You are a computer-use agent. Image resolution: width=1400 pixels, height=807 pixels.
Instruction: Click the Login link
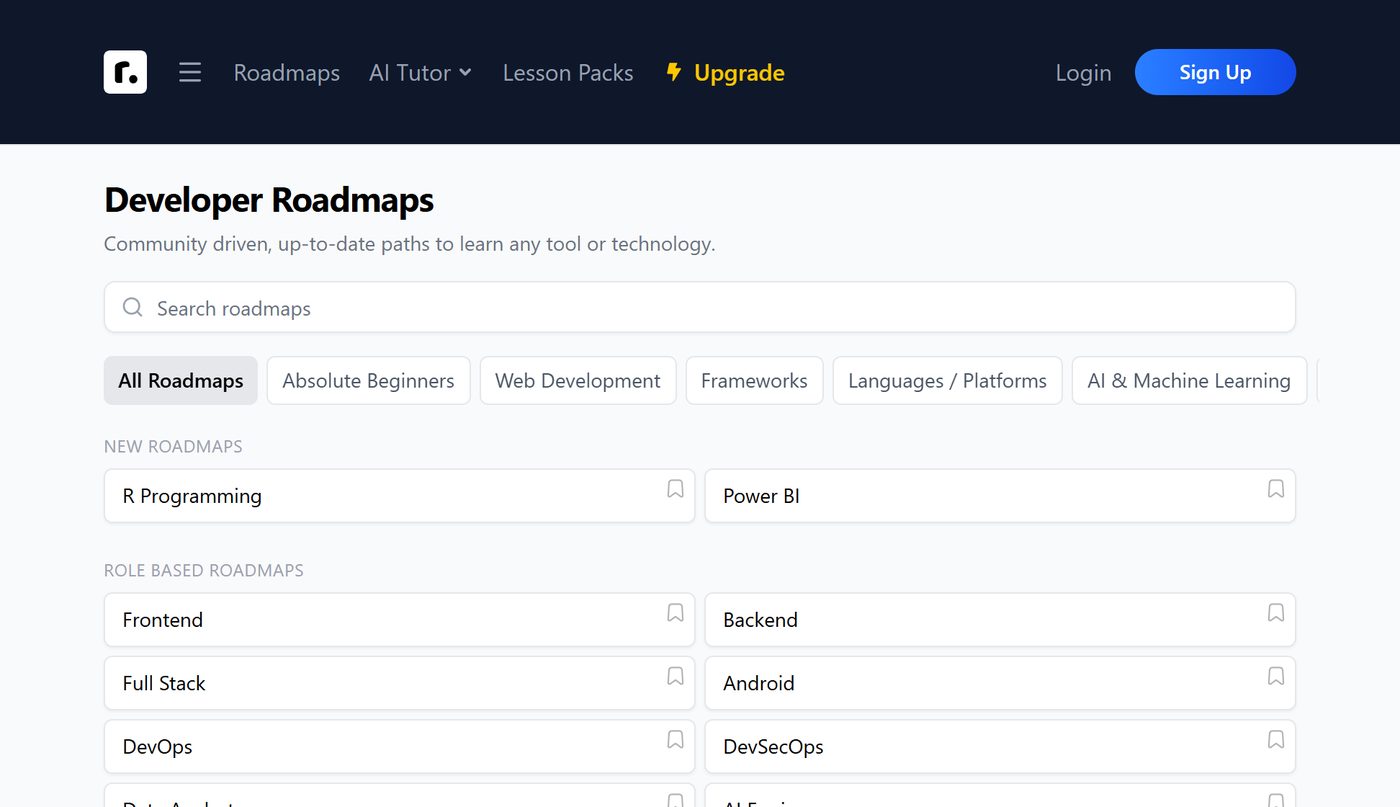pyautogui.click(x=1083, y=73)
